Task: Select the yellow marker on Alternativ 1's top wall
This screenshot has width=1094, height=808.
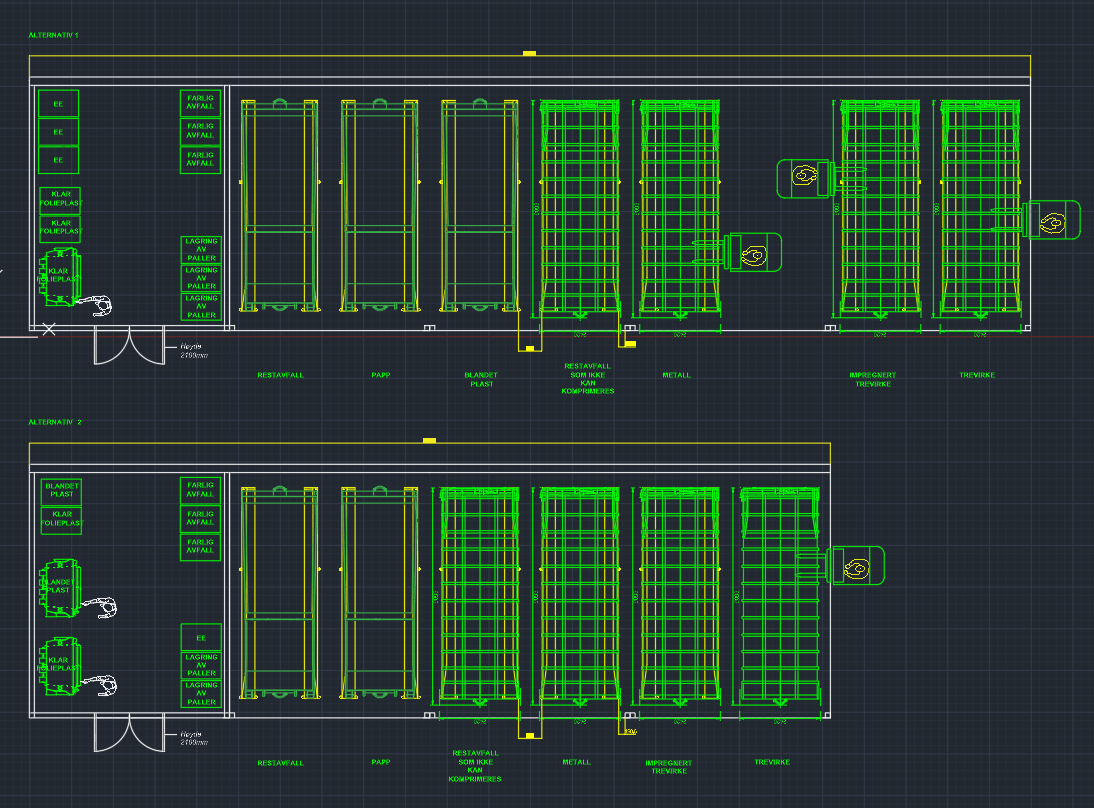Action: tap(529, 53)
